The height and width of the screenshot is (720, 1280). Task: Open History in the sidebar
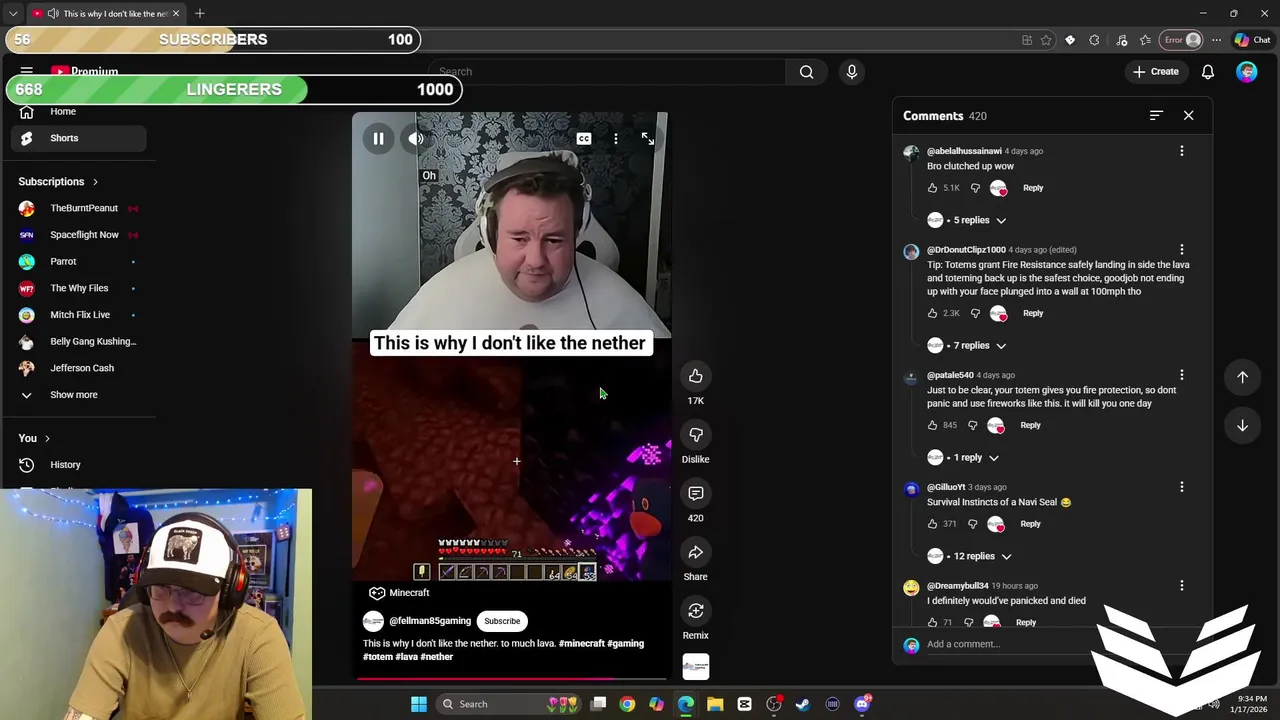coord(80,465)
